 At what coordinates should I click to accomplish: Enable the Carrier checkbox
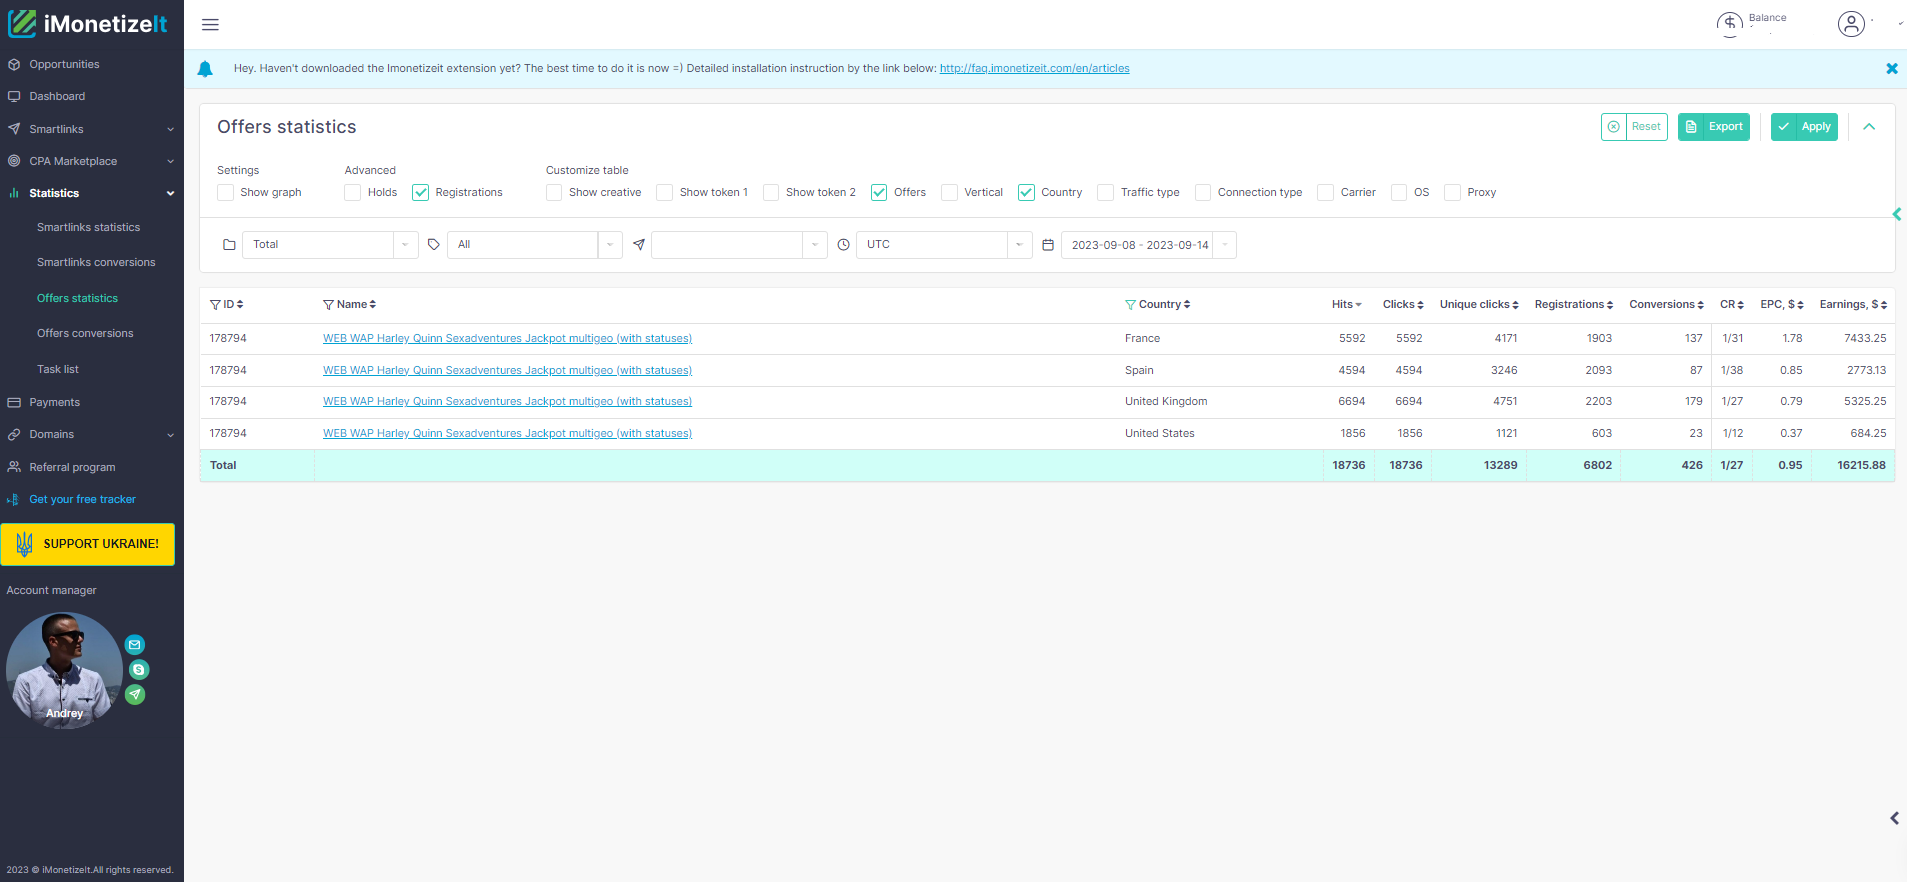pyautogui.click(x=1325, y=193)
